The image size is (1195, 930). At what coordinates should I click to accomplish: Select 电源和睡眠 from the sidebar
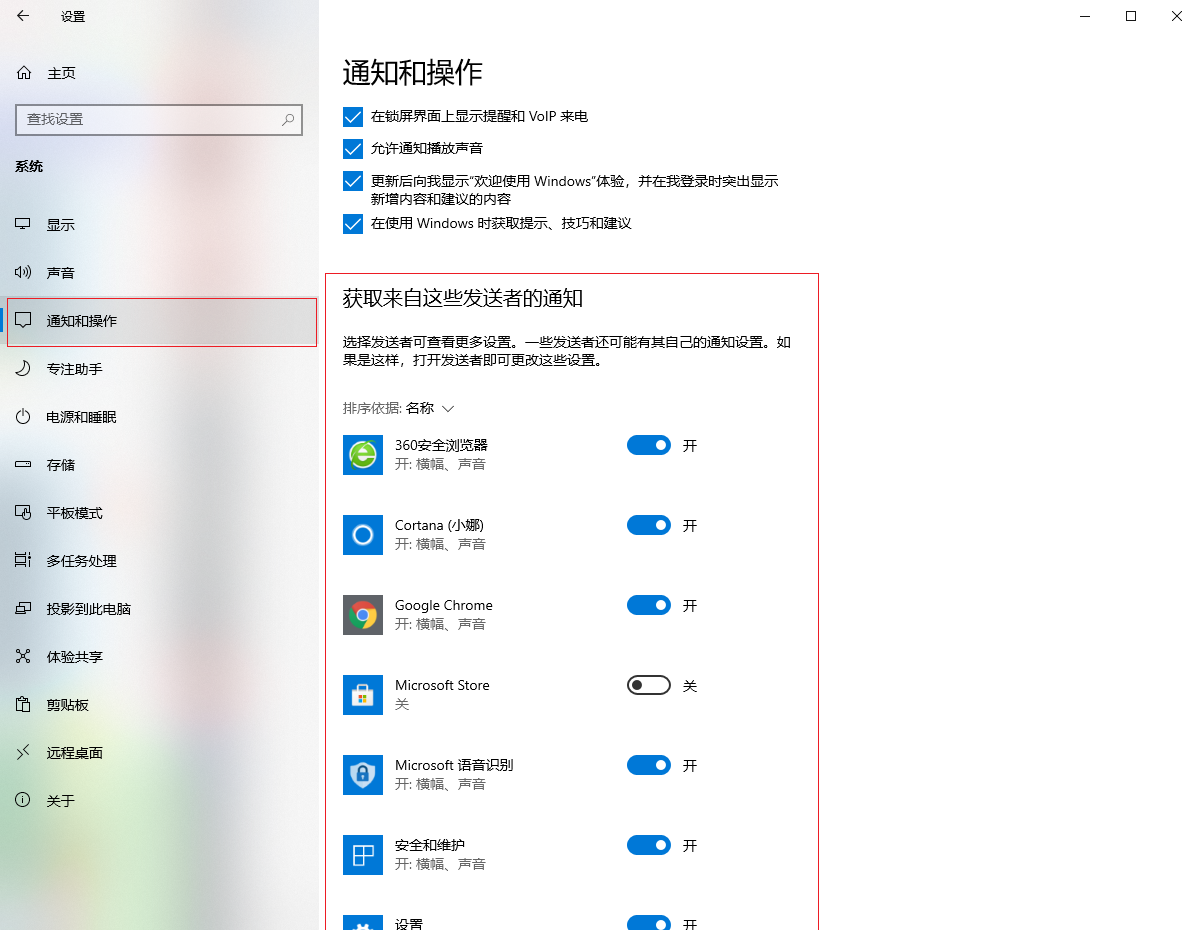81,417
